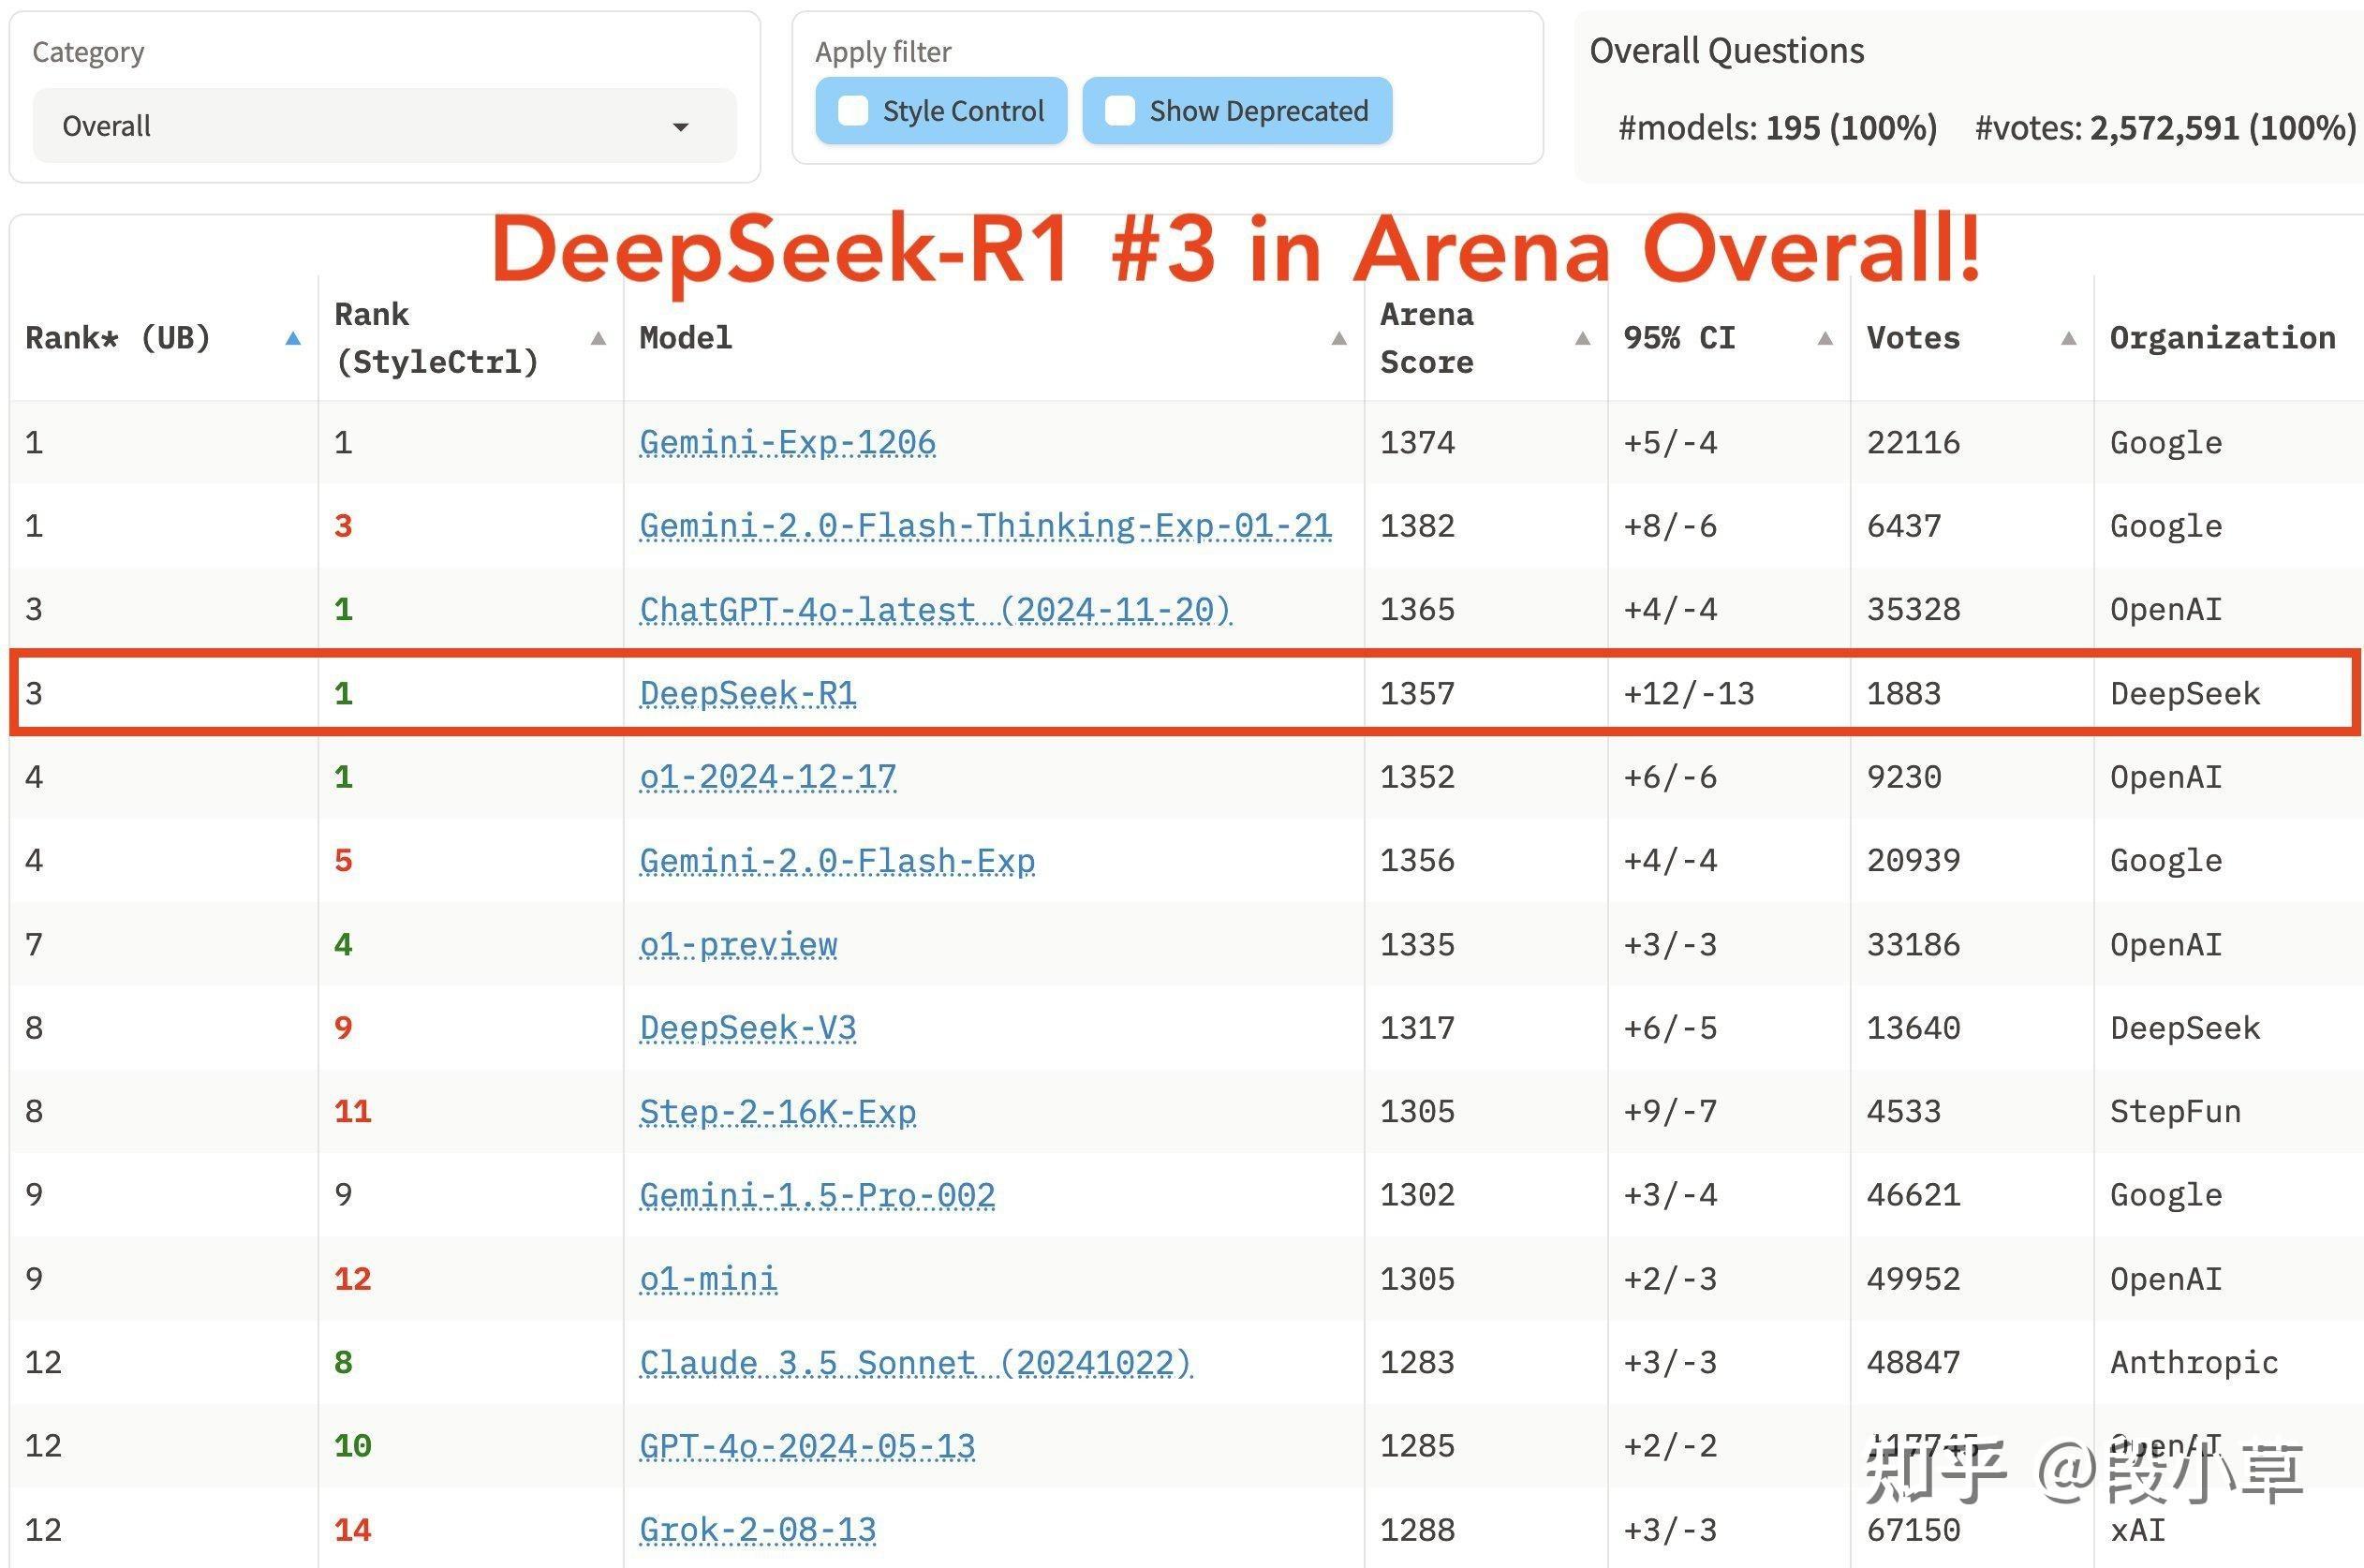Open the Gemini-Exp-1206 model link

point(788,442)
